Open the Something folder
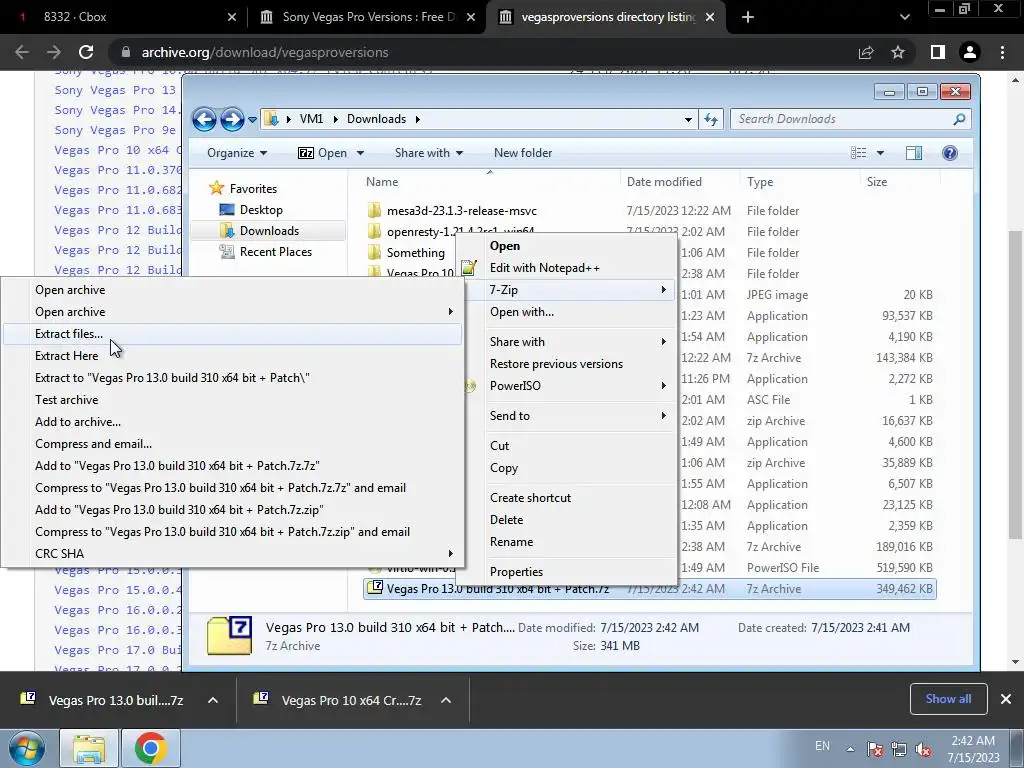Screen dimensions: 1024x768 pos(415,253)
